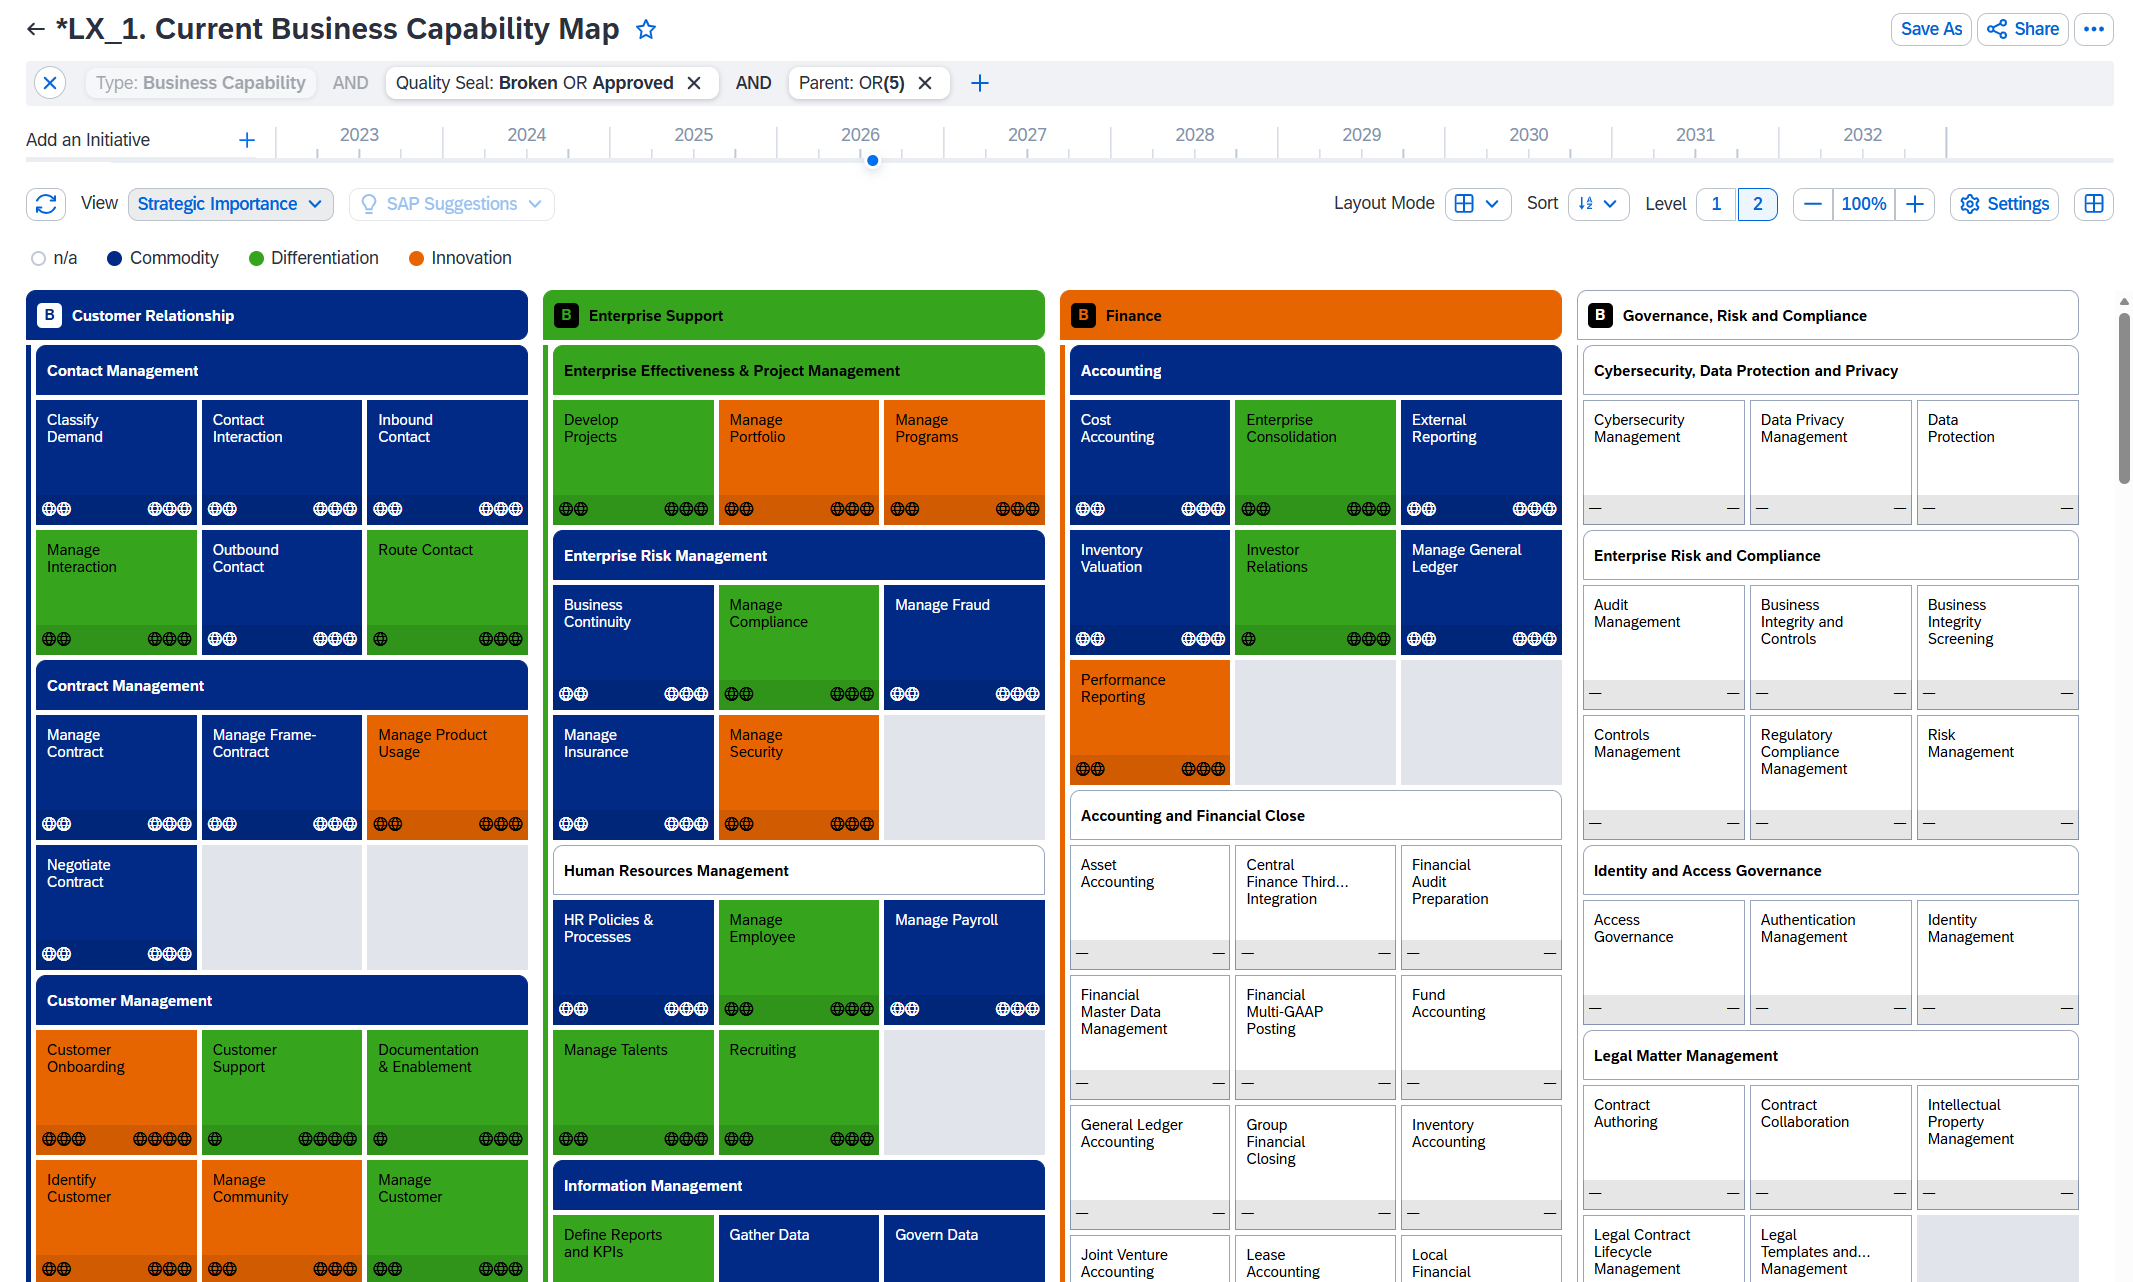Open the Risk Management capability card

click(1997, 777)
